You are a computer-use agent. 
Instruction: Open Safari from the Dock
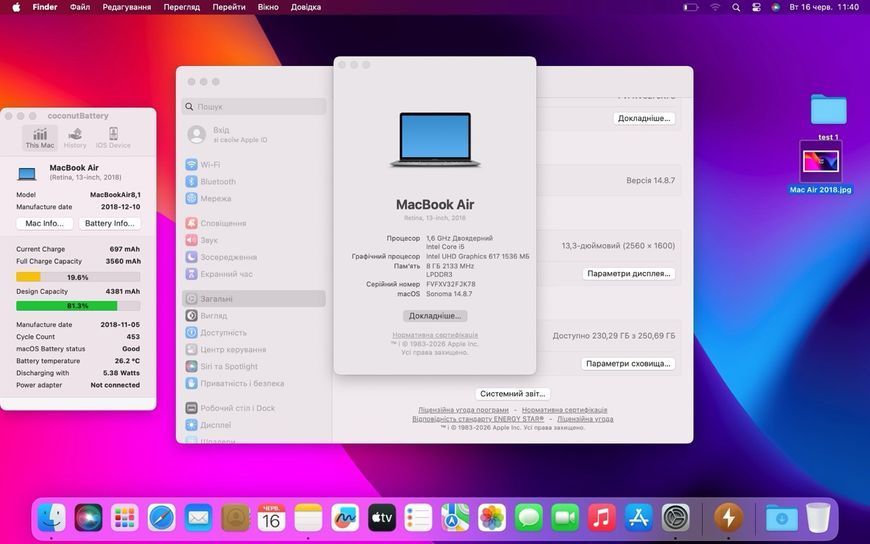[161, 518]
